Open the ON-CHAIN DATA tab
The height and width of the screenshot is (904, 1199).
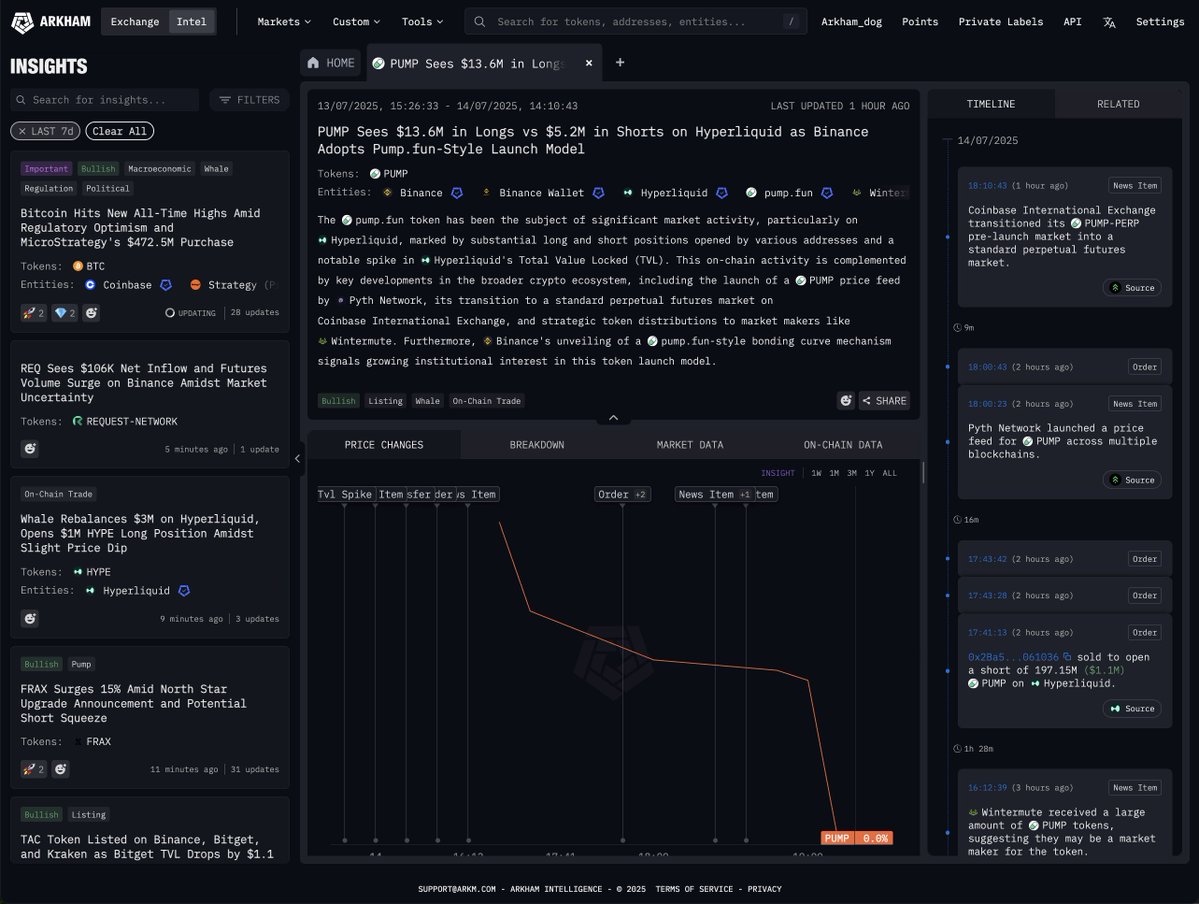(843, 445)
